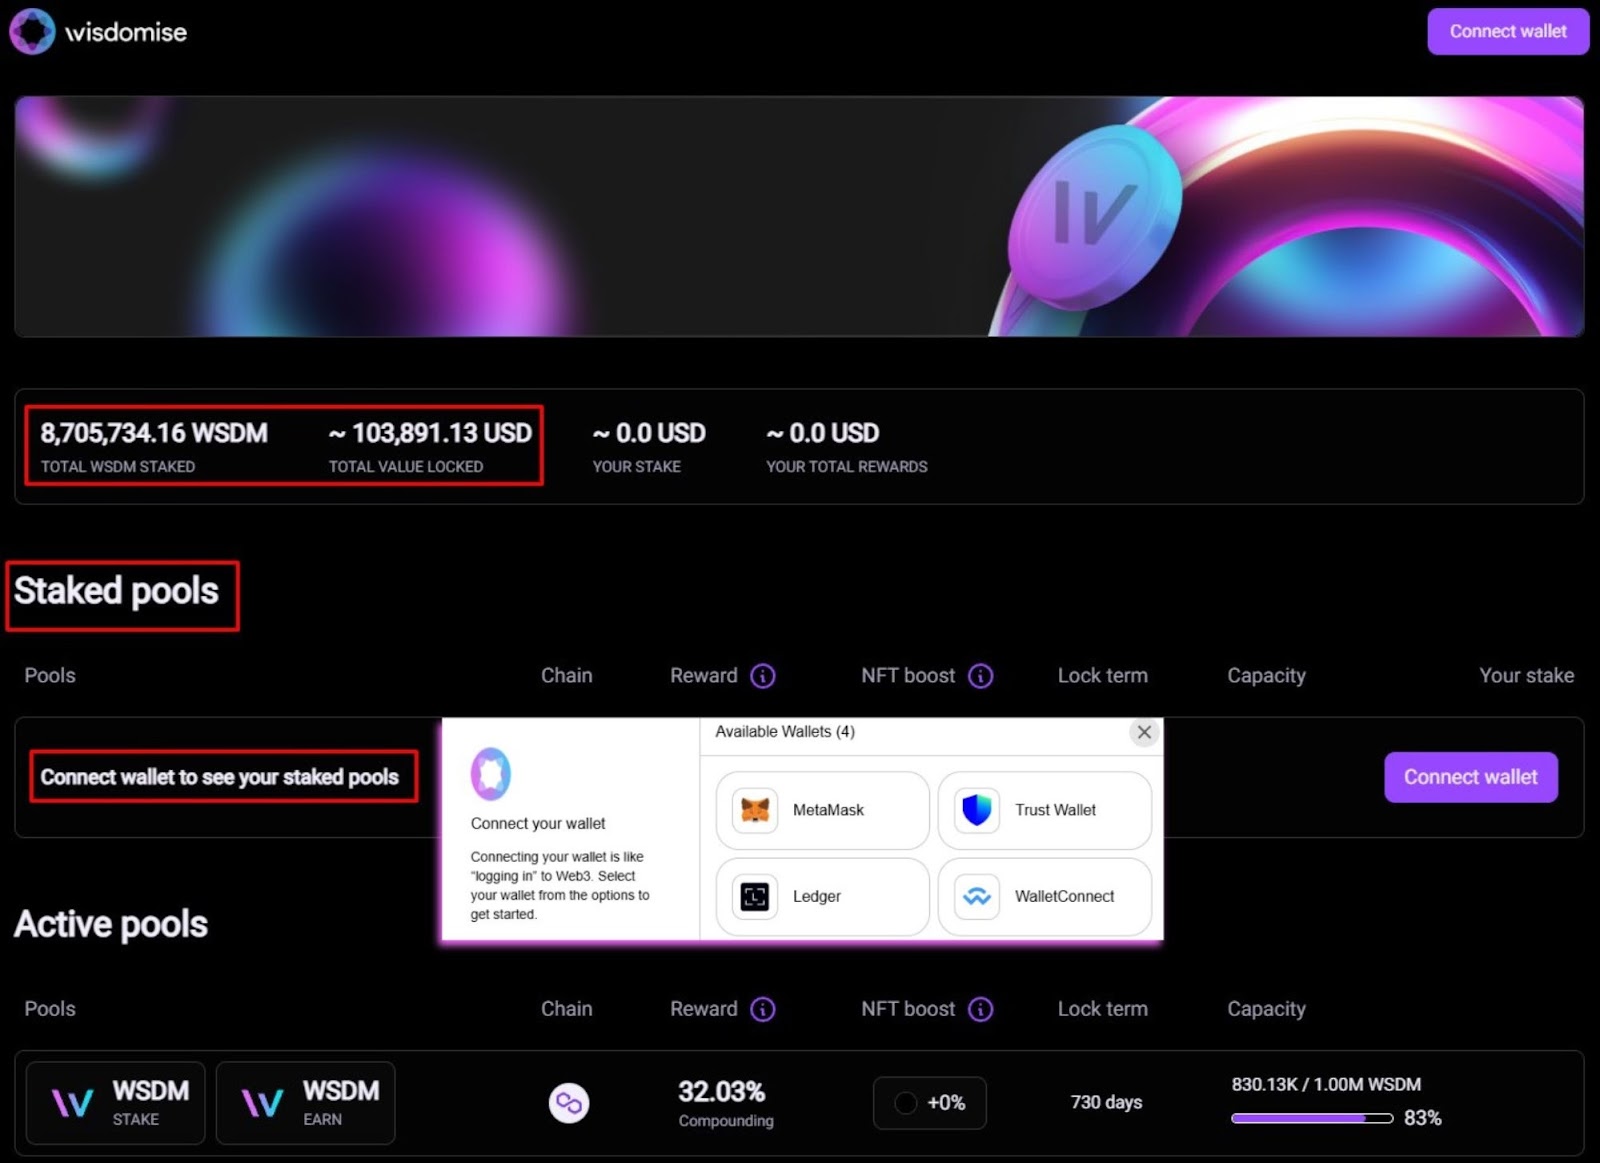Click the 830.13K / 1.00M WSDM capacity text
Viewport: 1600px width, 1163px height.
(1326, 1084)
